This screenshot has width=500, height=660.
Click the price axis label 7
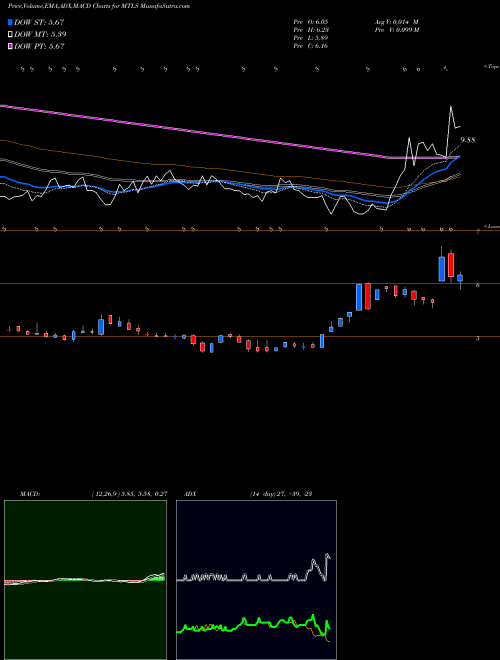pyautogui.click(x=478, y=232)
